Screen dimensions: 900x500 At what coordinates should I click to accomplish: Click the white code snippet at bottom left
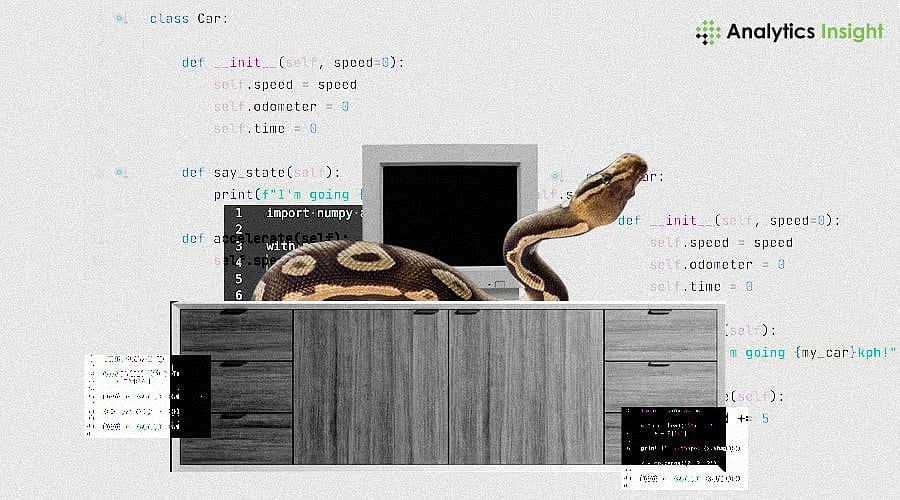coord(128,394)
